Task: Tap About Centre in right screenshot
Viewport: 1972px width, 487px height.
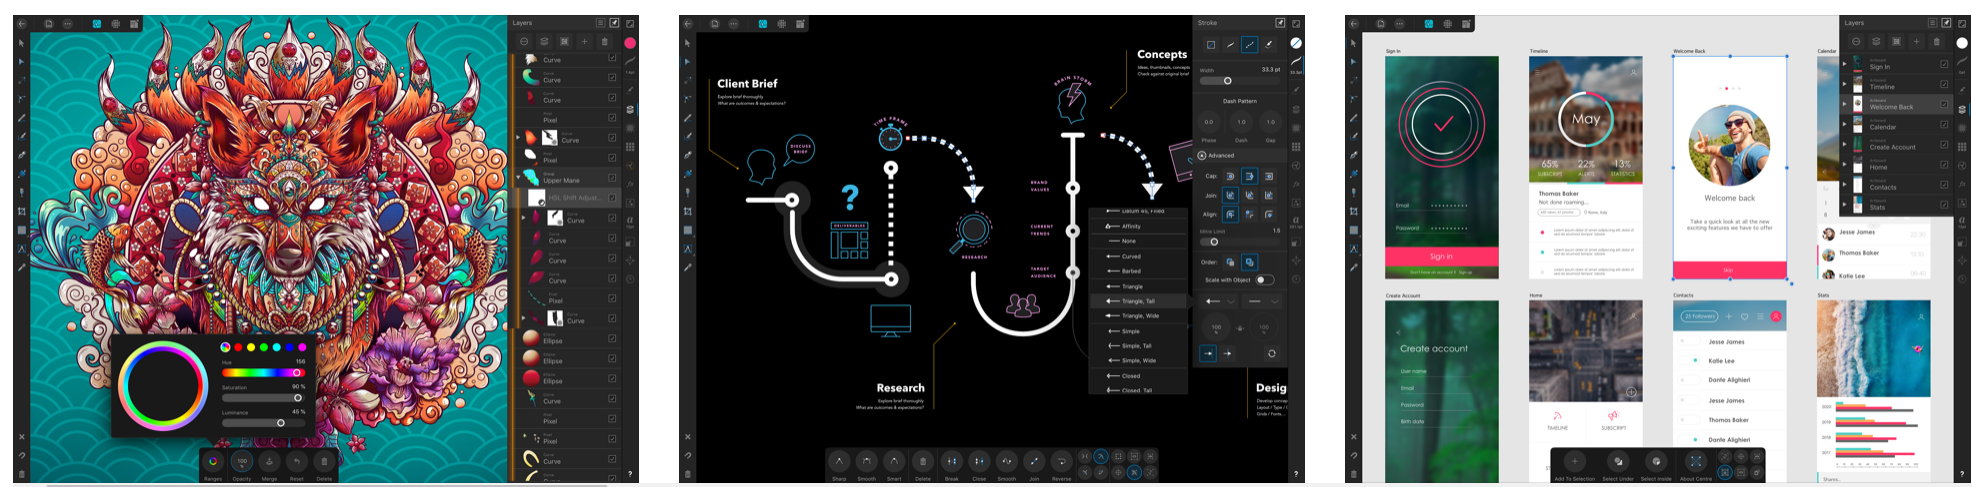Action: point(1696,463)
